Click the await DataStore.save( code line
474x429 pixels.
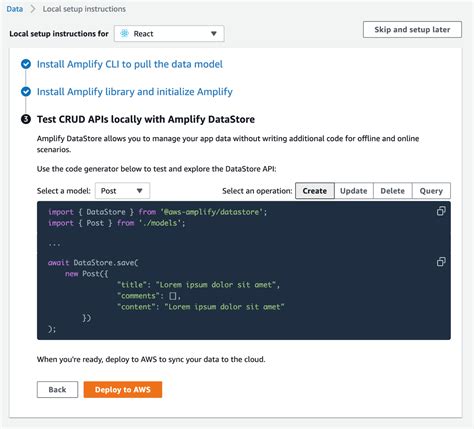point(93,263)
